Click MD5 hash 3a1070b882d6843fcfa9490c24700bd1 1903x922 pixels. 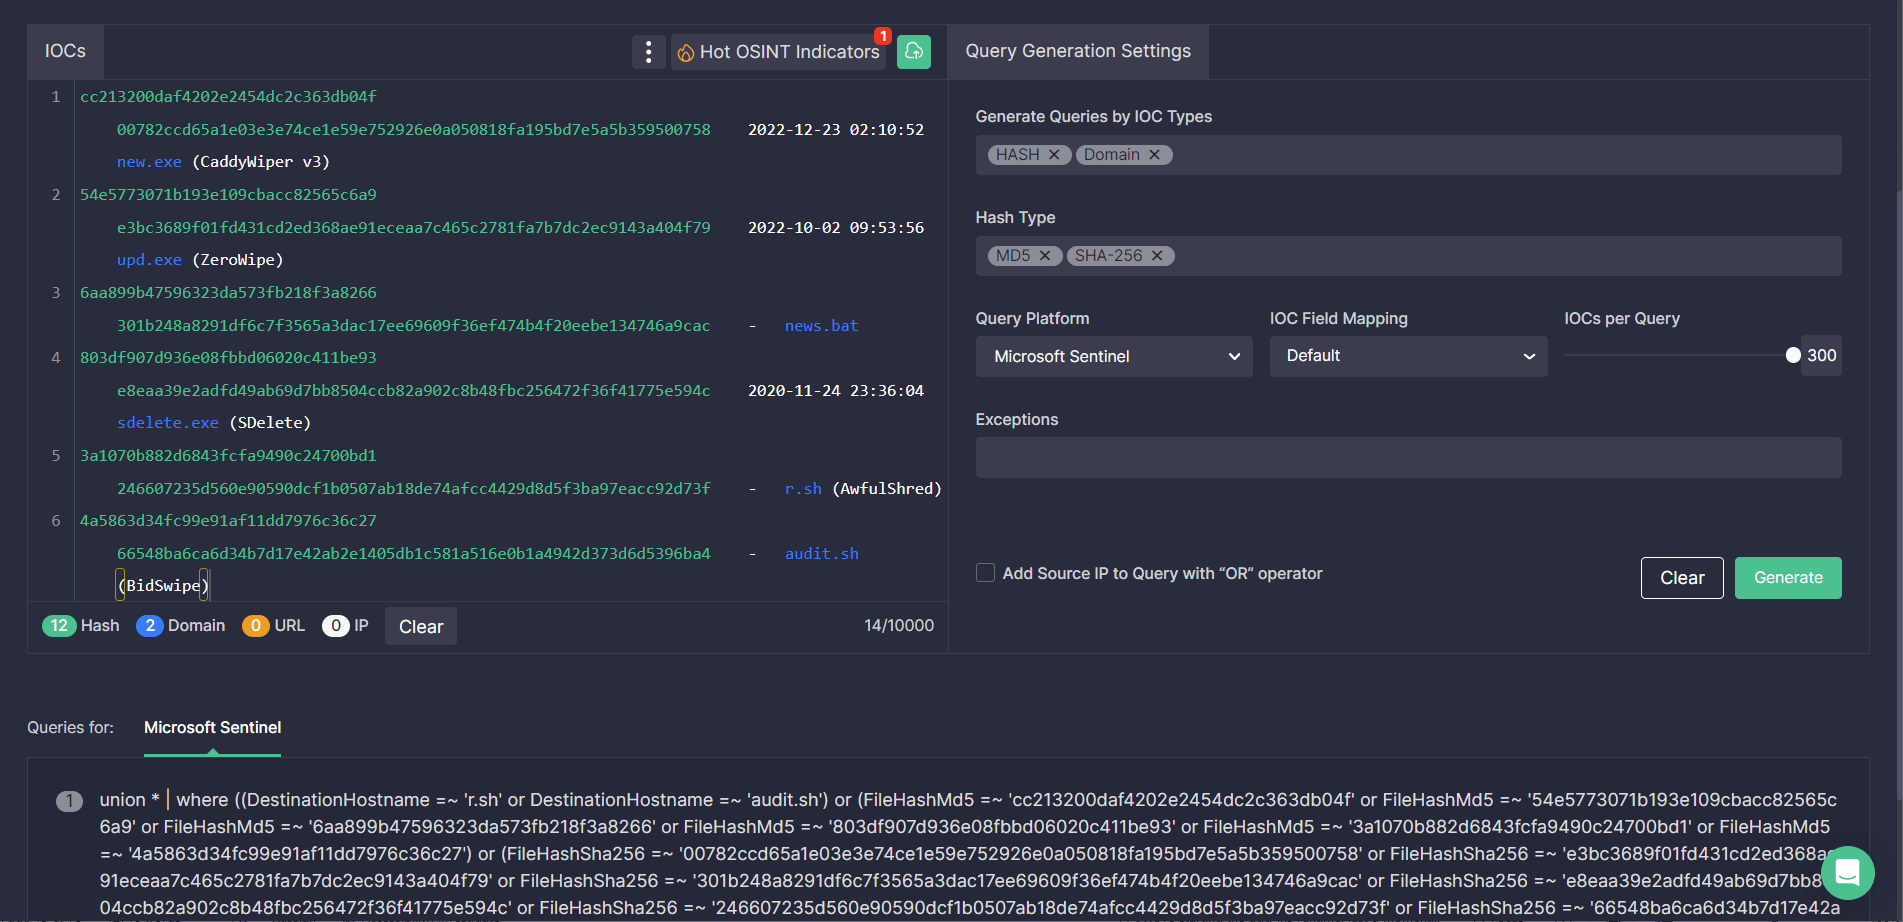[228, 456]
